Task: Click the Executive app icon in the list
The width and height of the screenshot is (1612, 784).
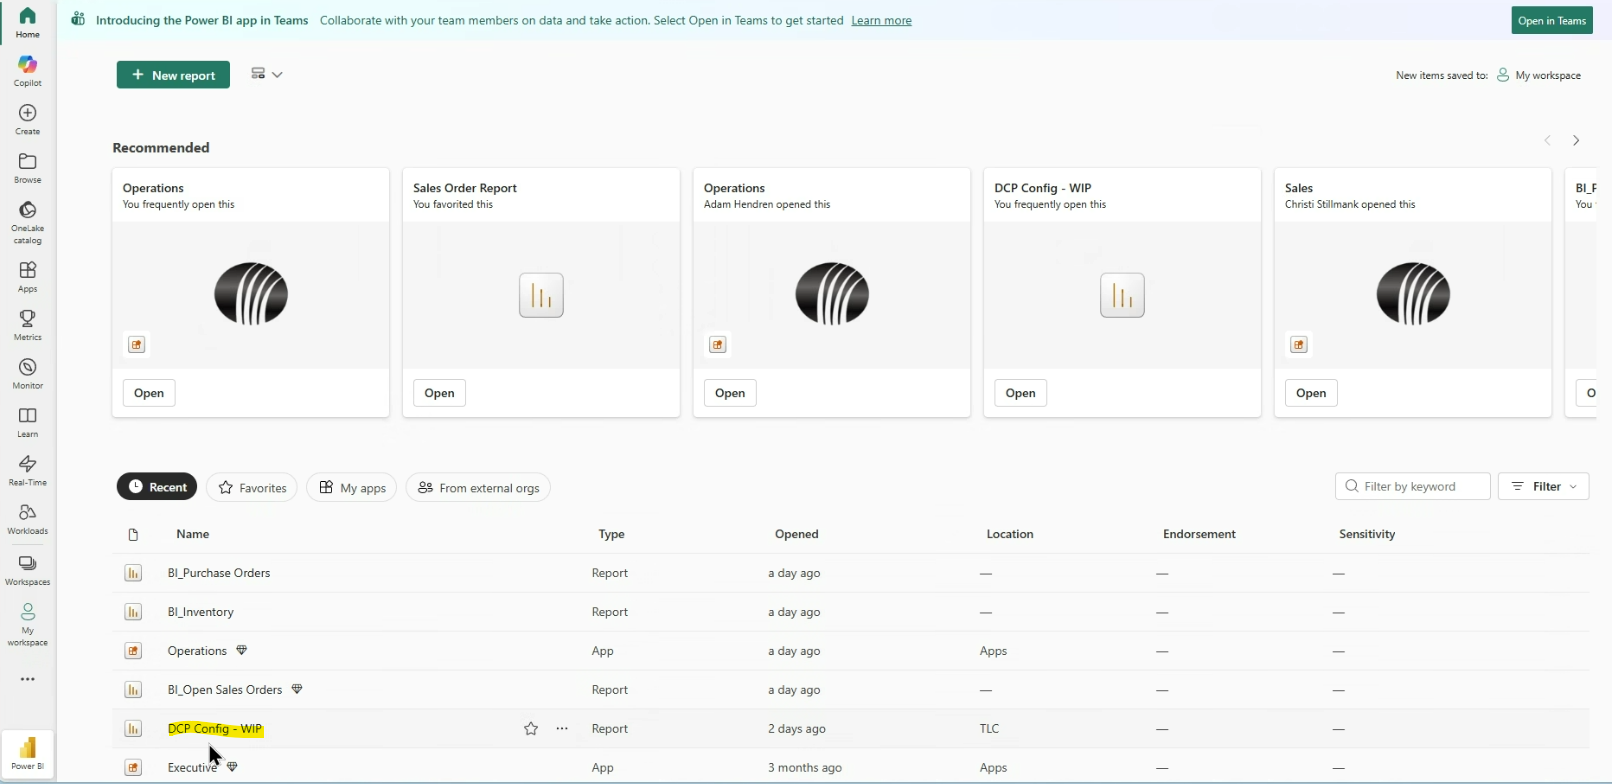Action: [133, 768]
